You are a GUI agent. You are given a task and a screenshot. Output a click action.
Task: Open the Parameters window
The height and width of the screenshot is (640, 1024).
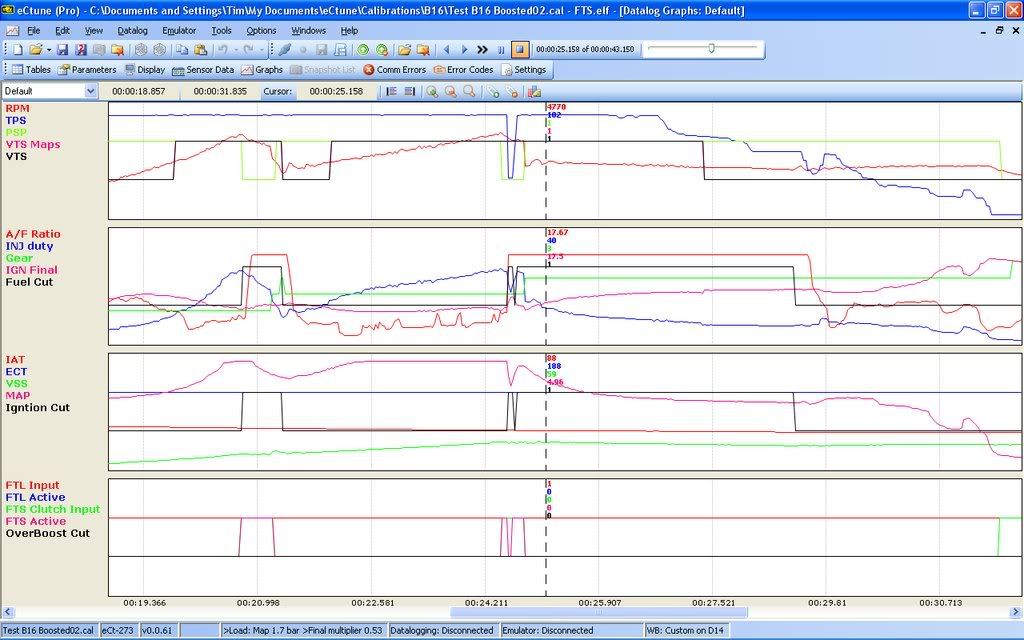click(87, 69)
